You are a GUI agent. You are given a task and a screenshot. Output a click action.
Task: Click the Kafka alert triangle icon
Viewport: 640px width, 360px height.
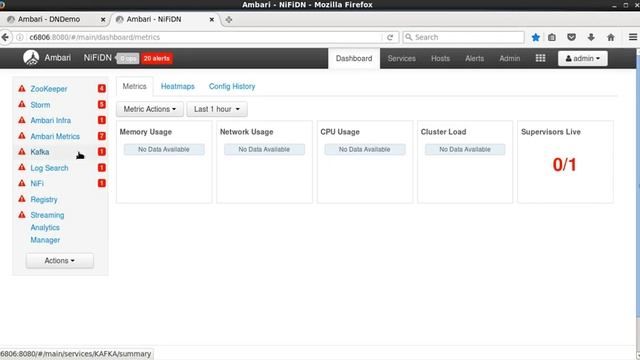(22, 151)
